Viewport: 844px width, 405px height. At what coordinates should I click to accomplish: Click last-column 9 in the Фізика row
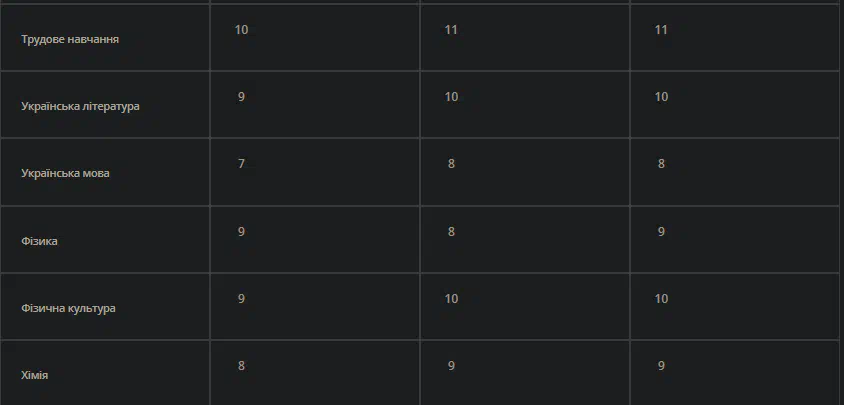coord(661,232)
